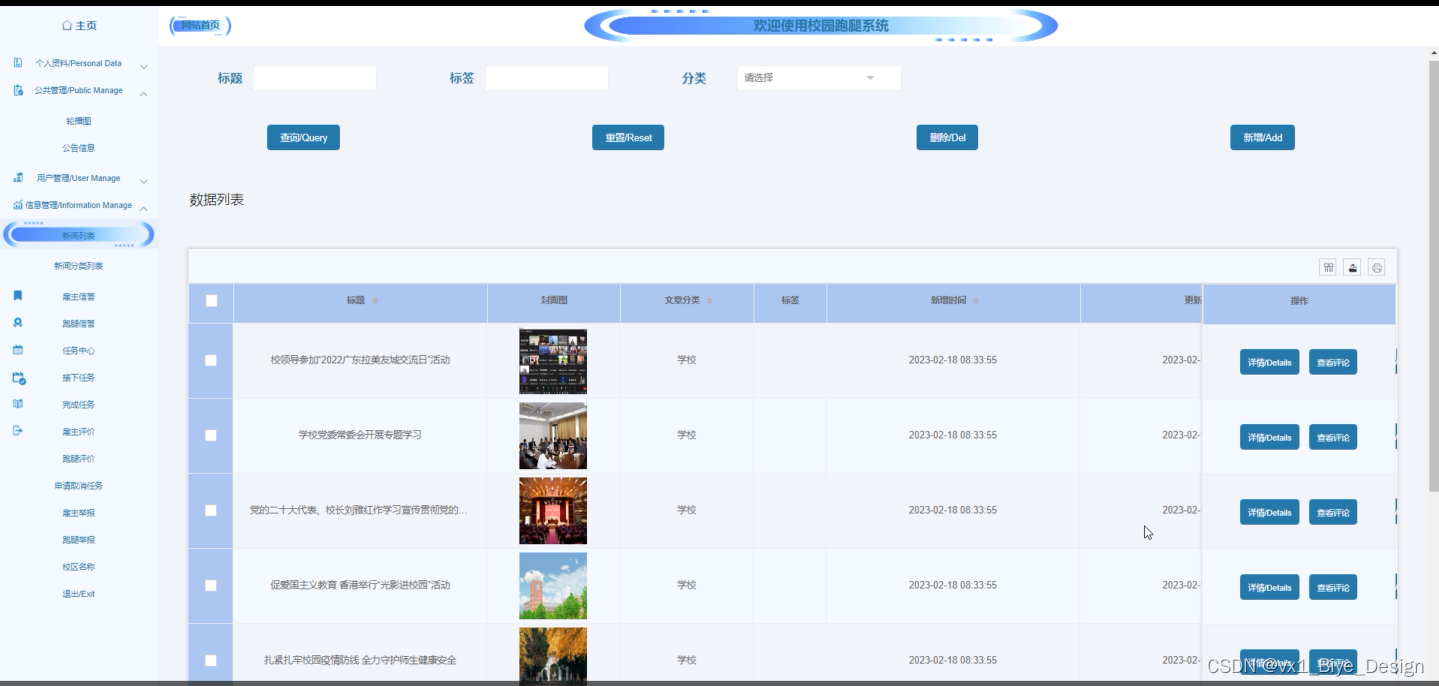Open 新闻分类列表 in the sidebar

tap(79, 266)
